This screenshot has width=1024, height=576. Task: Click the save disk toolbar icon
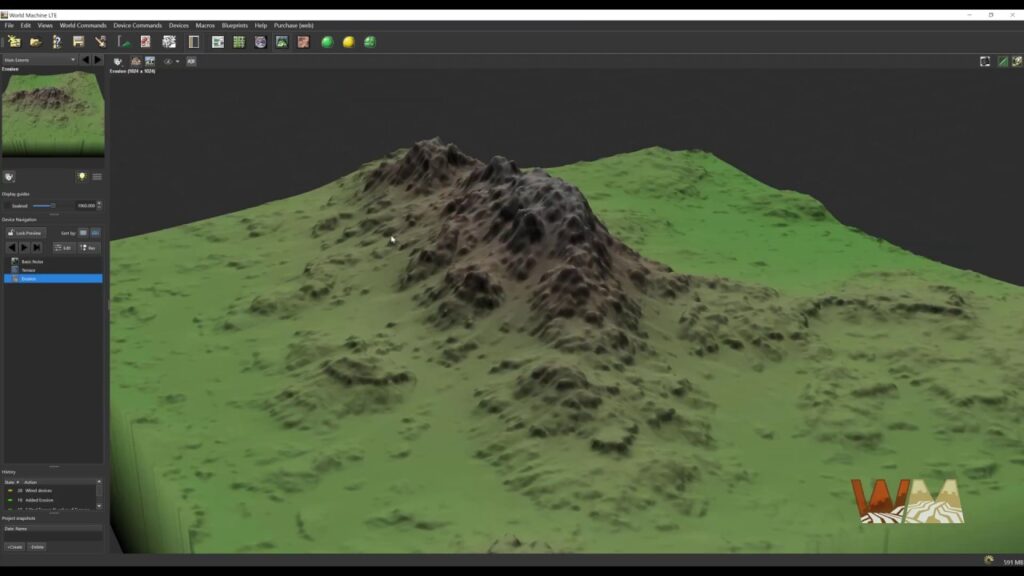click(78, 42)
